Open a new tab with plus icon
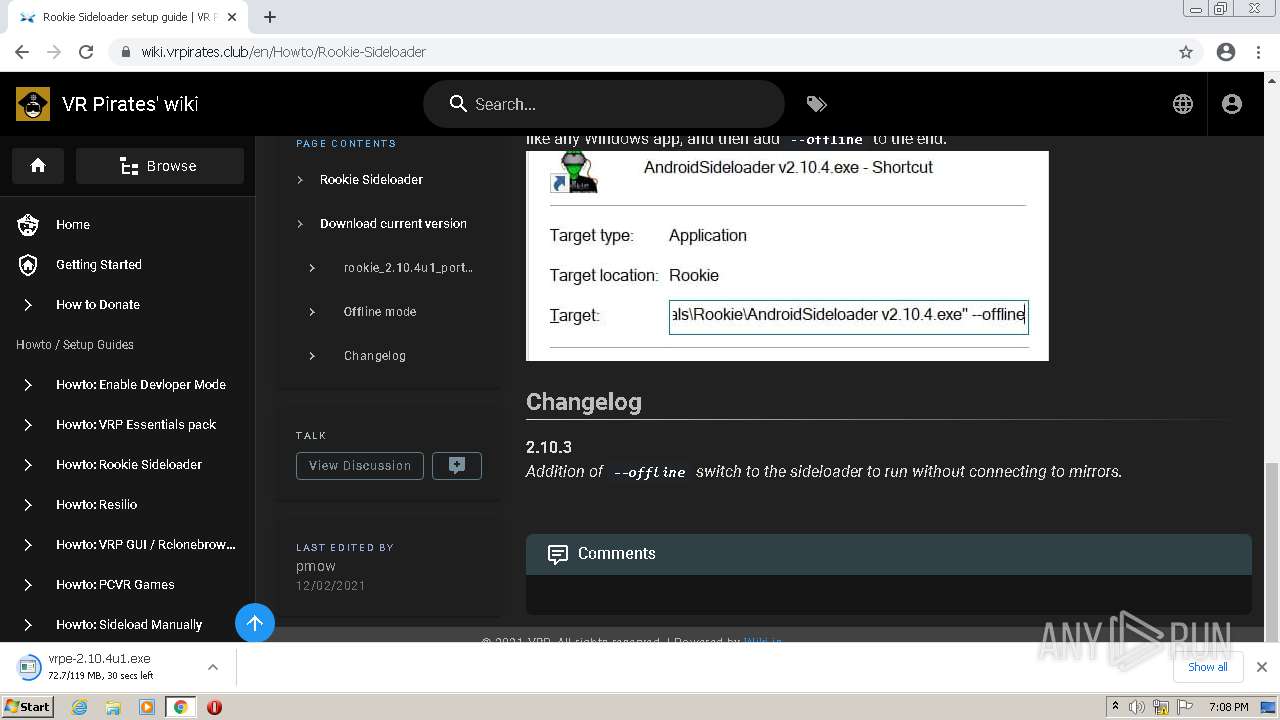1280x720 pixels. point(270,17)
